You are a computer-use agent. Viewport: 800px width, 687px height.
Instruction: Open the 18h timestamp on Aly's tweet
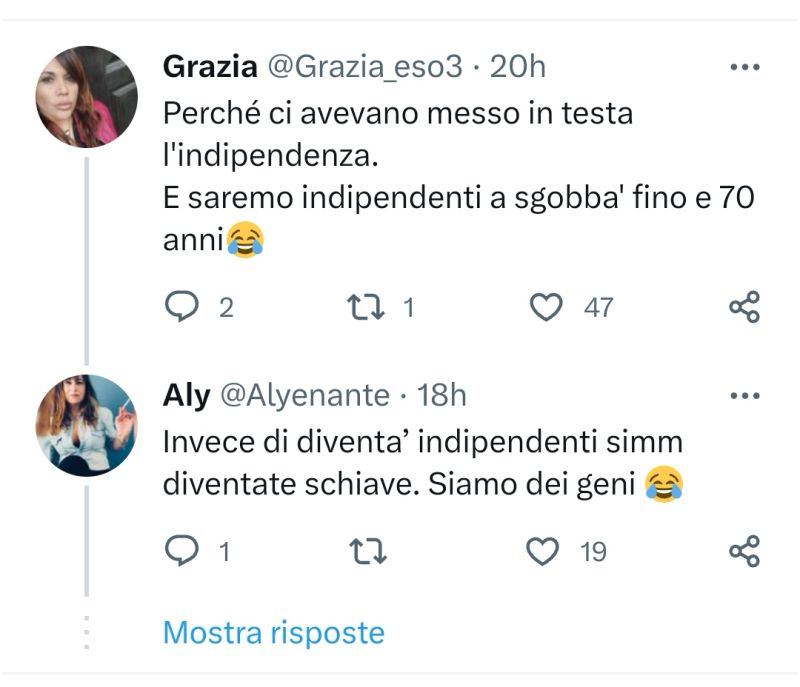(442, 396)
